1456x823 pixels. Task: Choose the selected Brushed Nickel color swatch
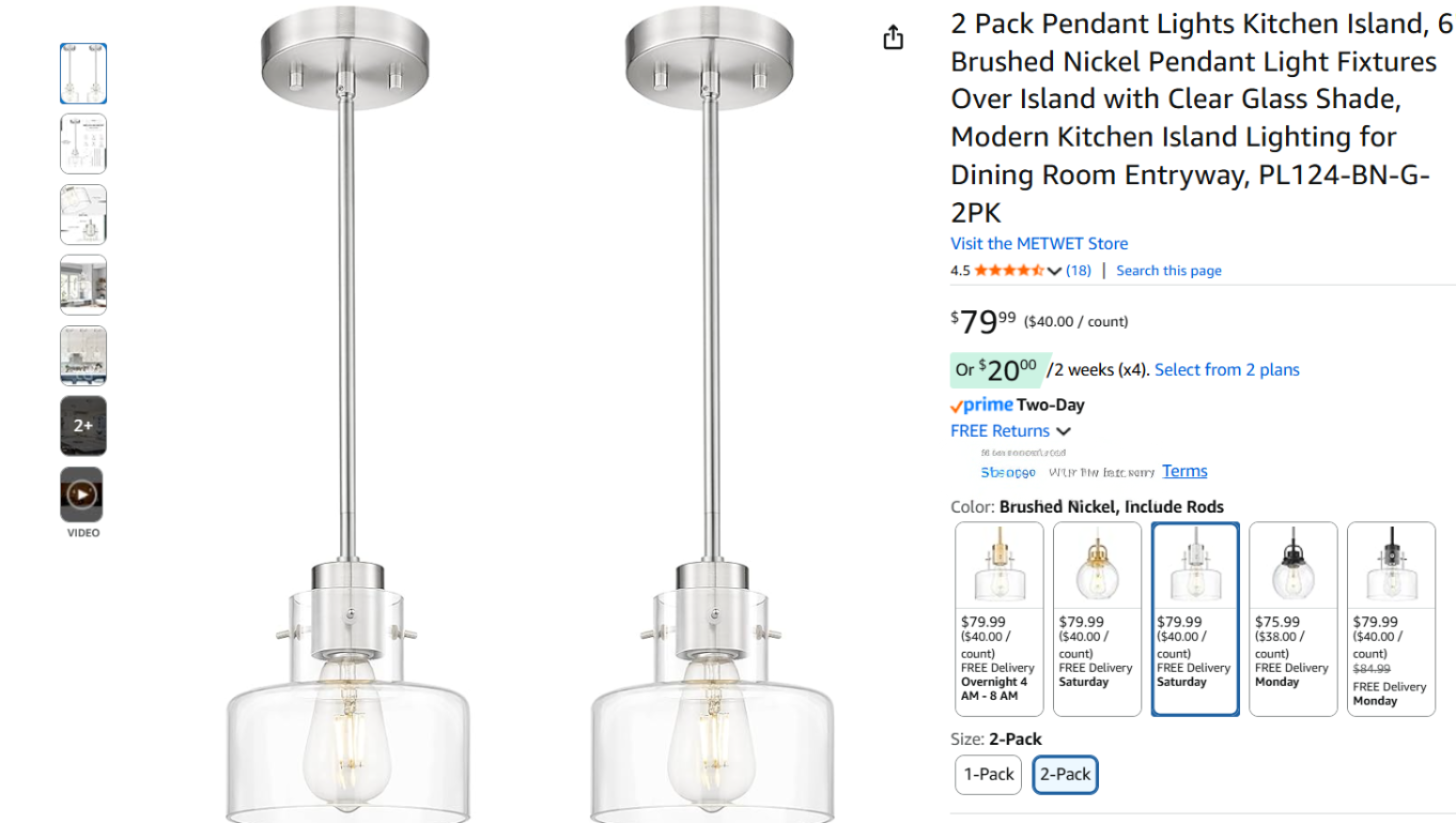[1195, 618]
